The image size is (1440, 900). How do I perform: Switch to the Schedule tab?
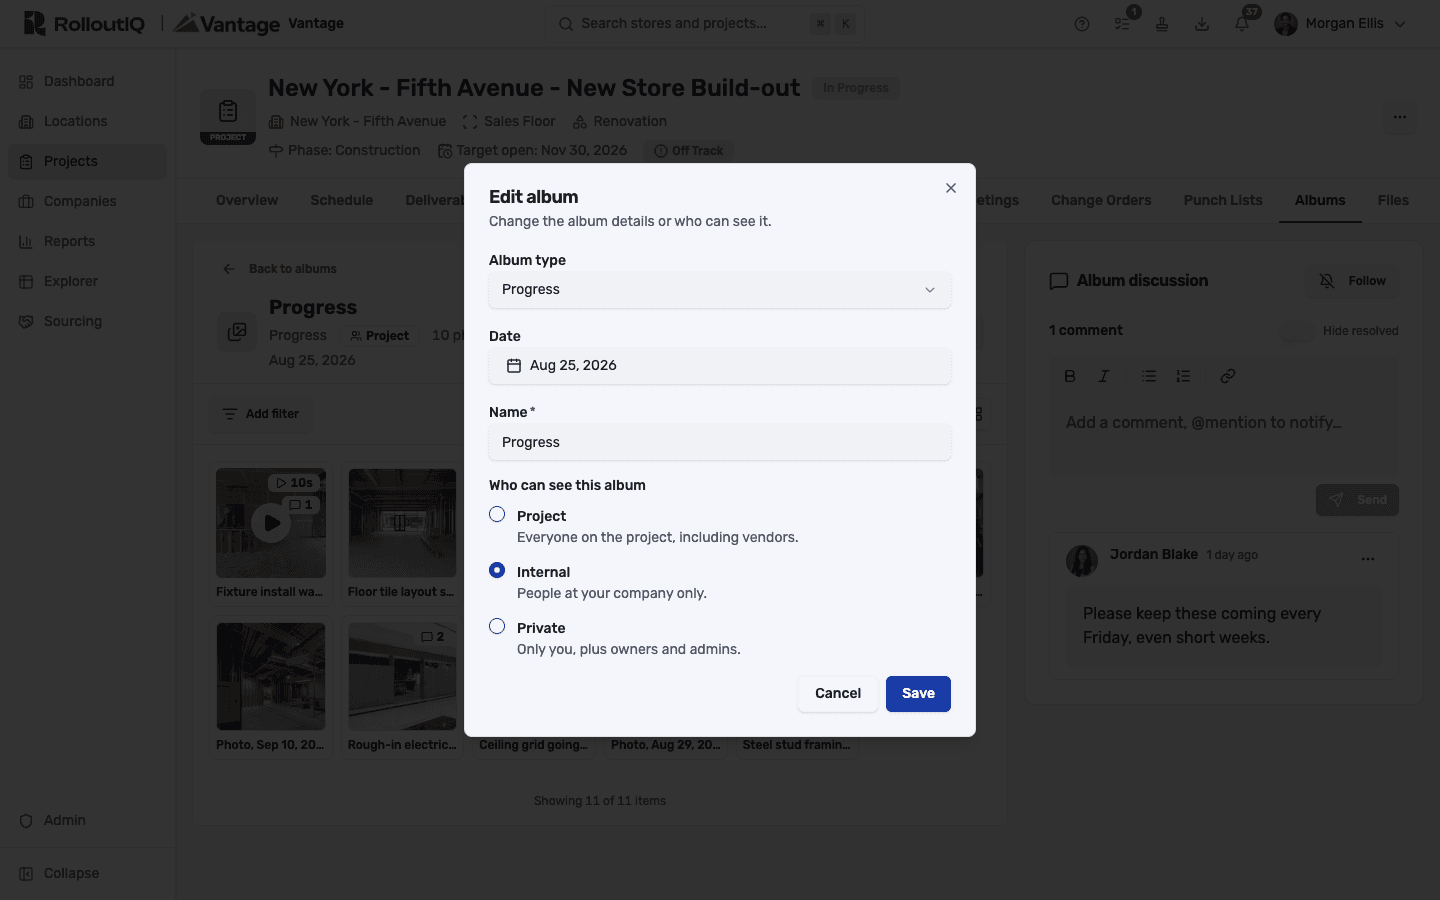coord(342,201)
